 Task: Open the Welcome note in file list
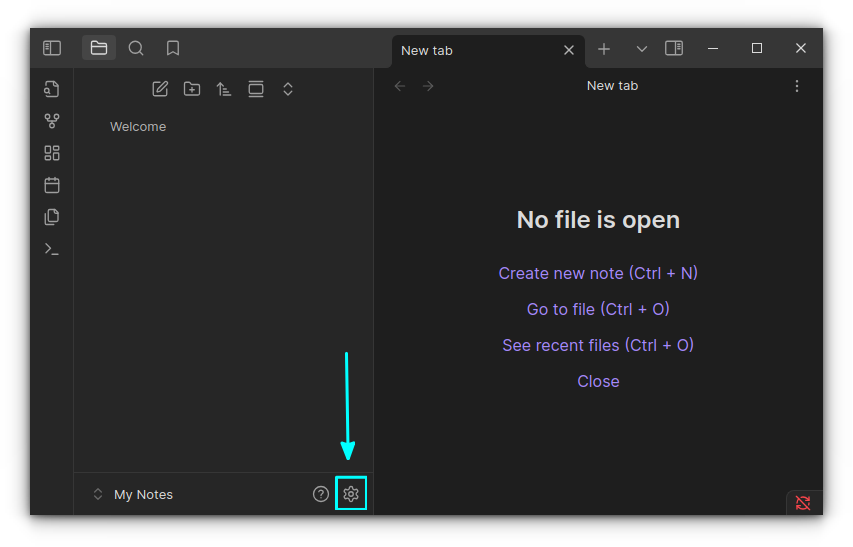tap(138, 127)
